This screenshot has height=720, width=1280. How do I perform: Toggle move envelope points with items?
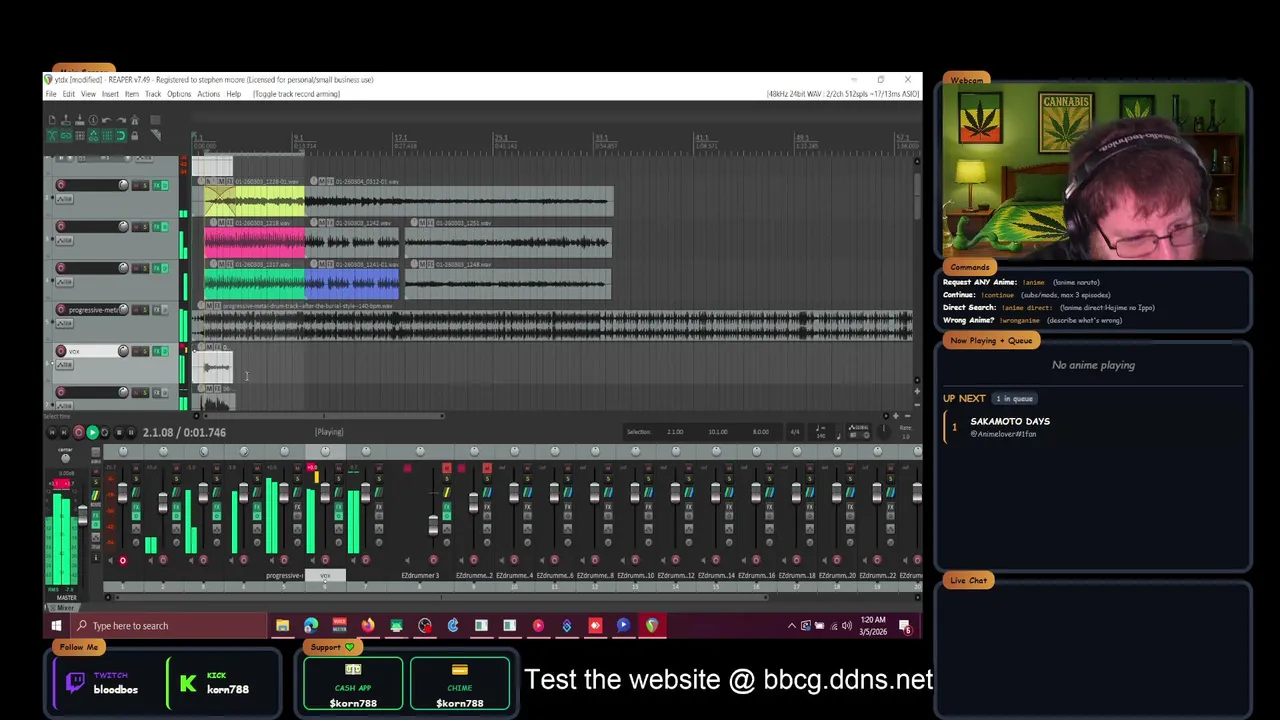[93, 136]
